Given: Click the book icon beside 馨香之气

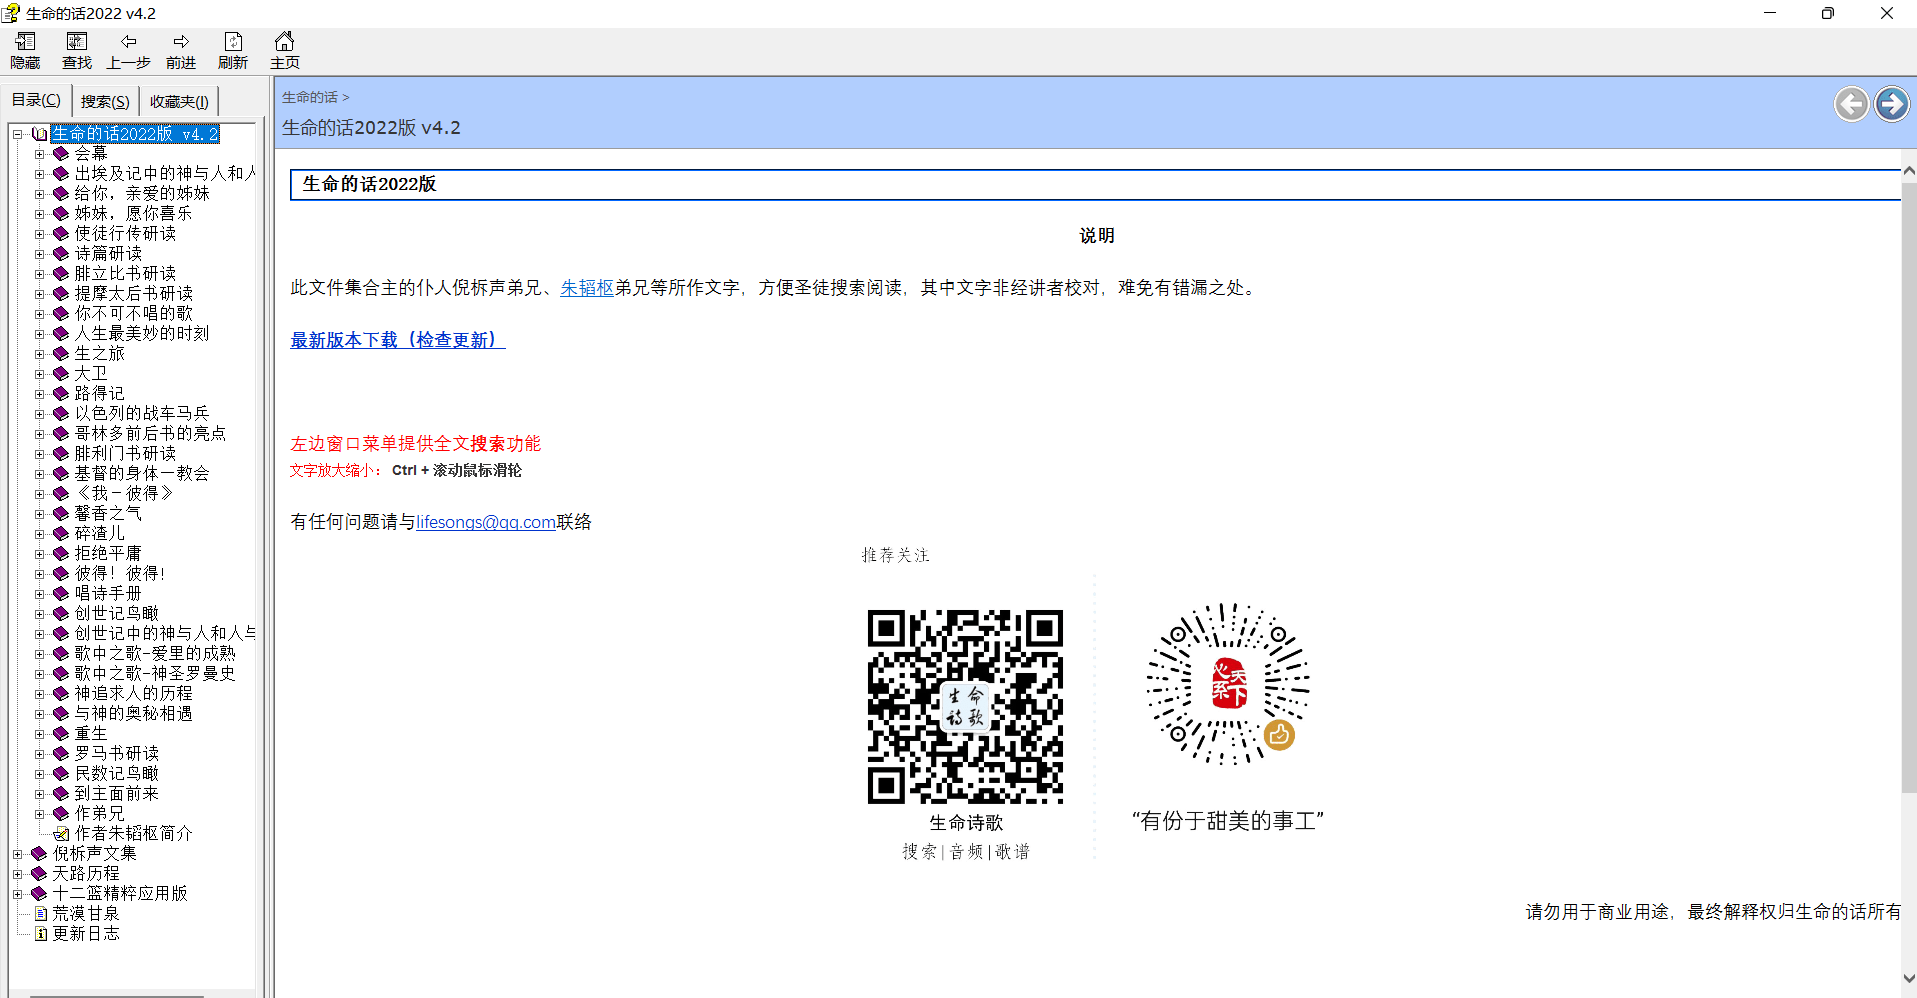Looking at the screenshot, I should pos(61,513).
